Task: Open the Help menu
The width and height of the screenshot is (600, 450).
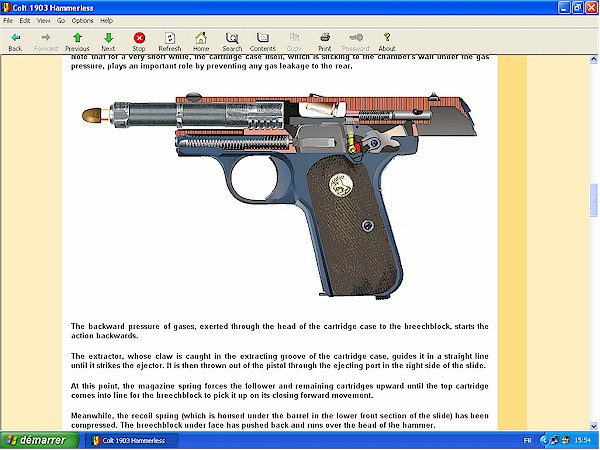Action: pos(106,21)
